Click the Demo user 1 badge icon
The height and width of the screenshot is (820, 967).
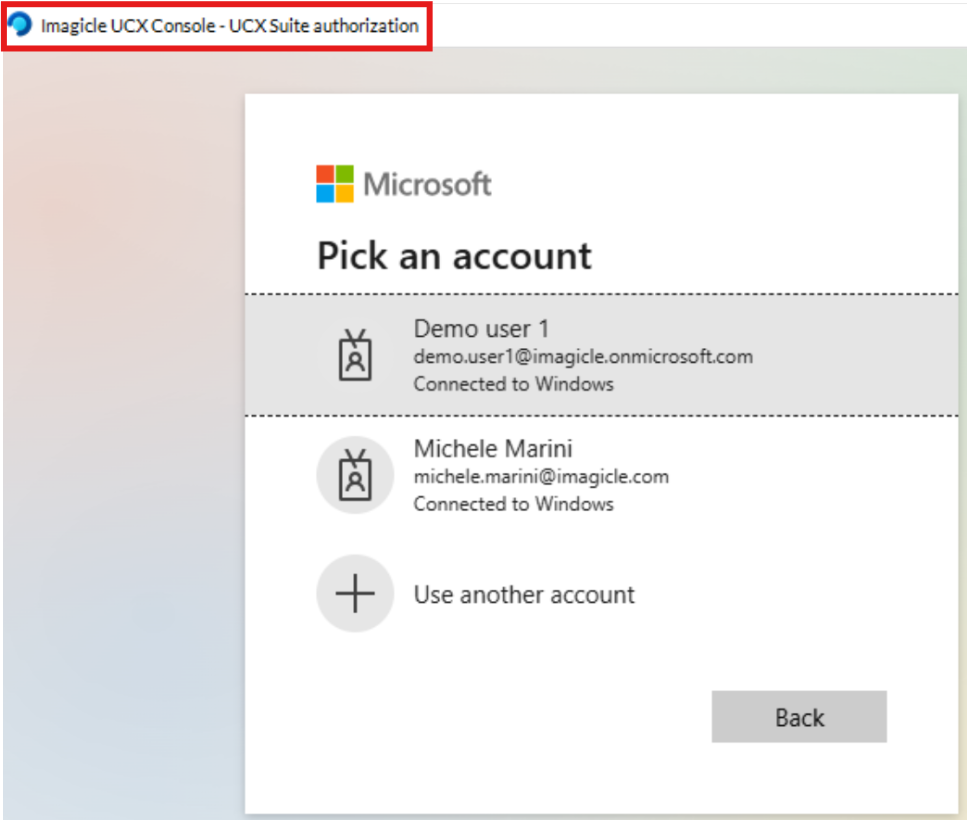(354, 355)
